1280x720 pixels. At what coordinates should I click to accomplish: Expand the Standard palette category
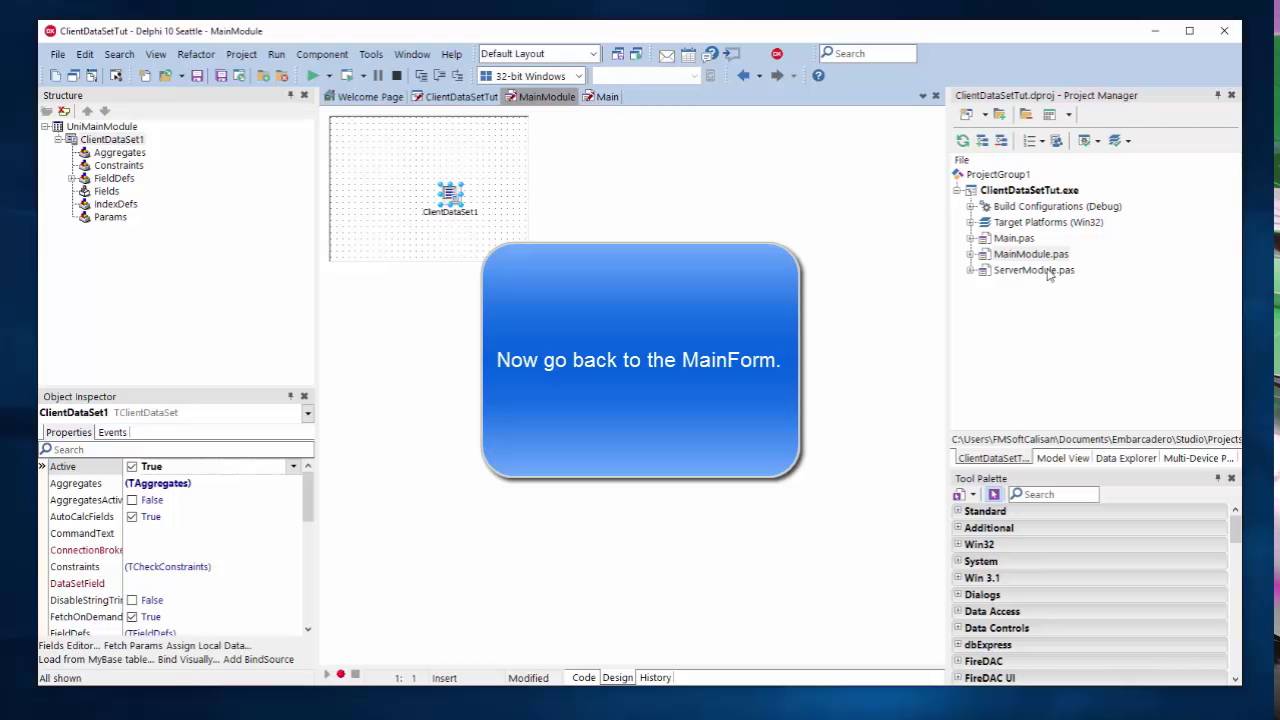[x=957, y=511]
